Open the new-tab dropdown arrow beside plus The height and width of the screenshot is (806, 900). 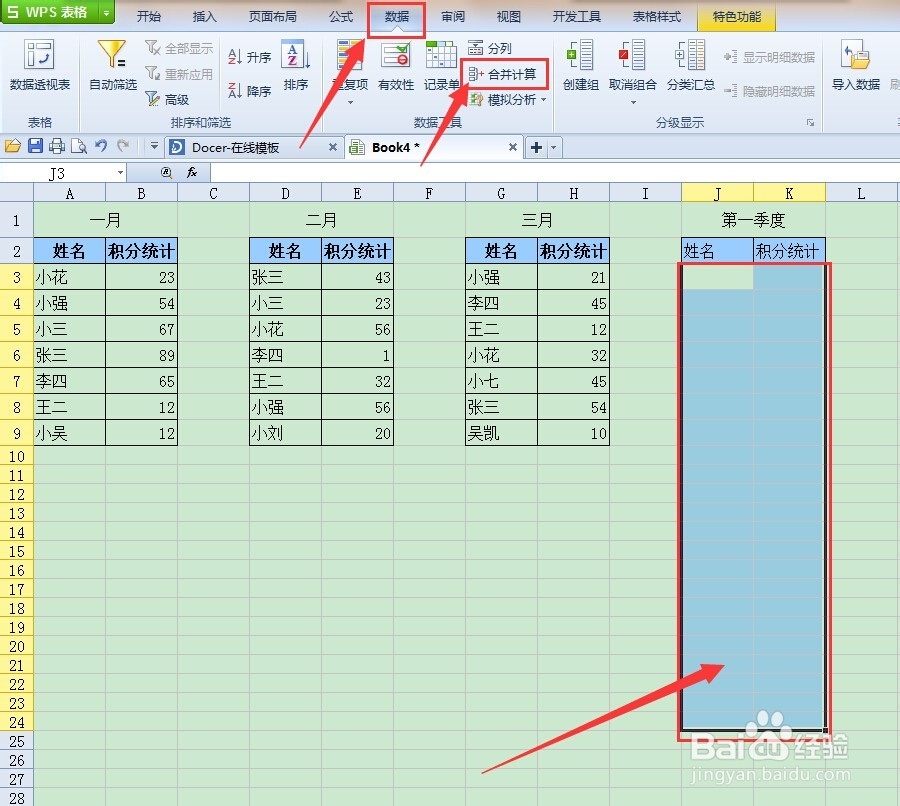[x=554, y=148]
